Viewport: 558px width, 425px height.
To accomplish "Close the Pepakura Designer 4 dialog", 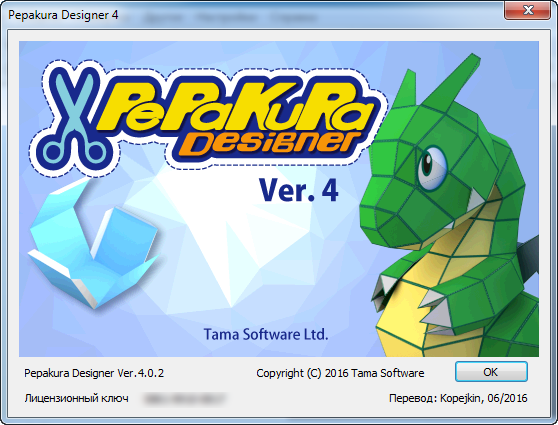I will point(528,10).
